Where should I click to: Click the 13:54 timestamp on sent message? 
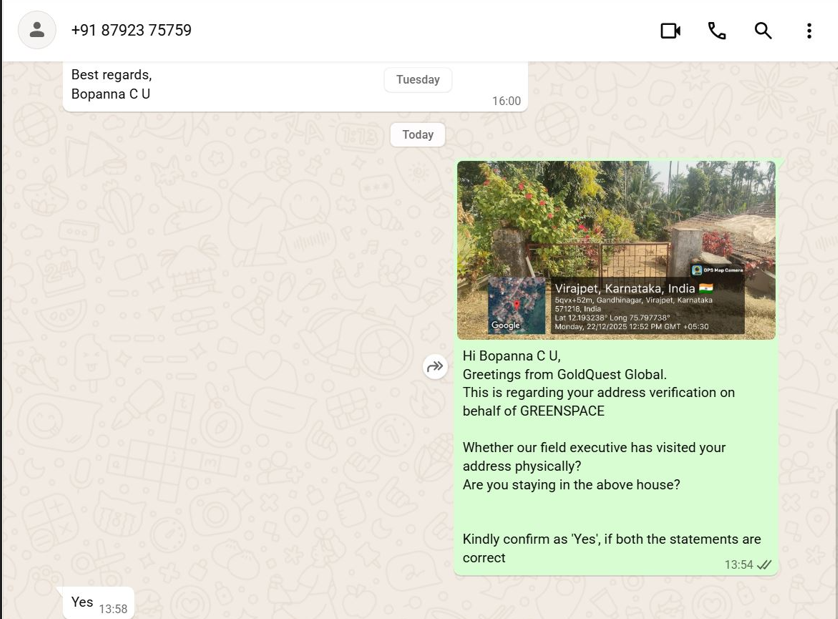(738, 565)
